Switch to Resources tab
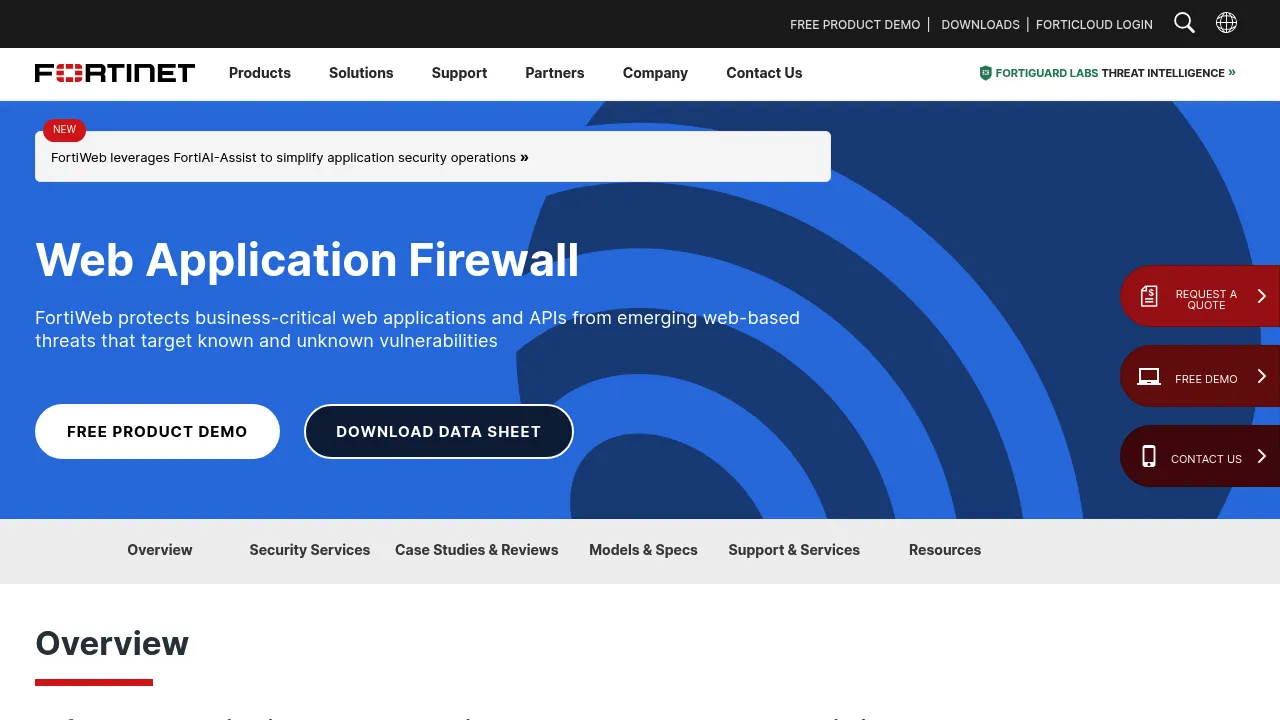This screenshot has width=1280, height=720. coord(945,550)
